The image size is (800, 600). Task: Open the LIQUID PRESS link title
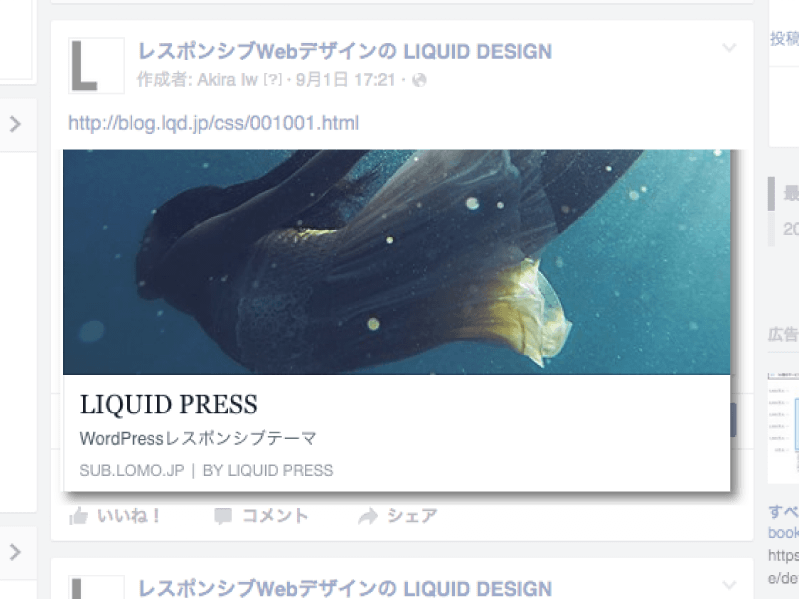pyautogui.click(x=168, y=405)
